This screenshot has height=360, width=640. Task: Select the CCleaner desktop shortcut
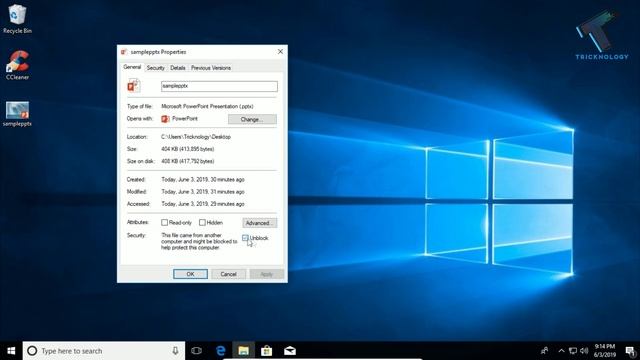[17, 65]
